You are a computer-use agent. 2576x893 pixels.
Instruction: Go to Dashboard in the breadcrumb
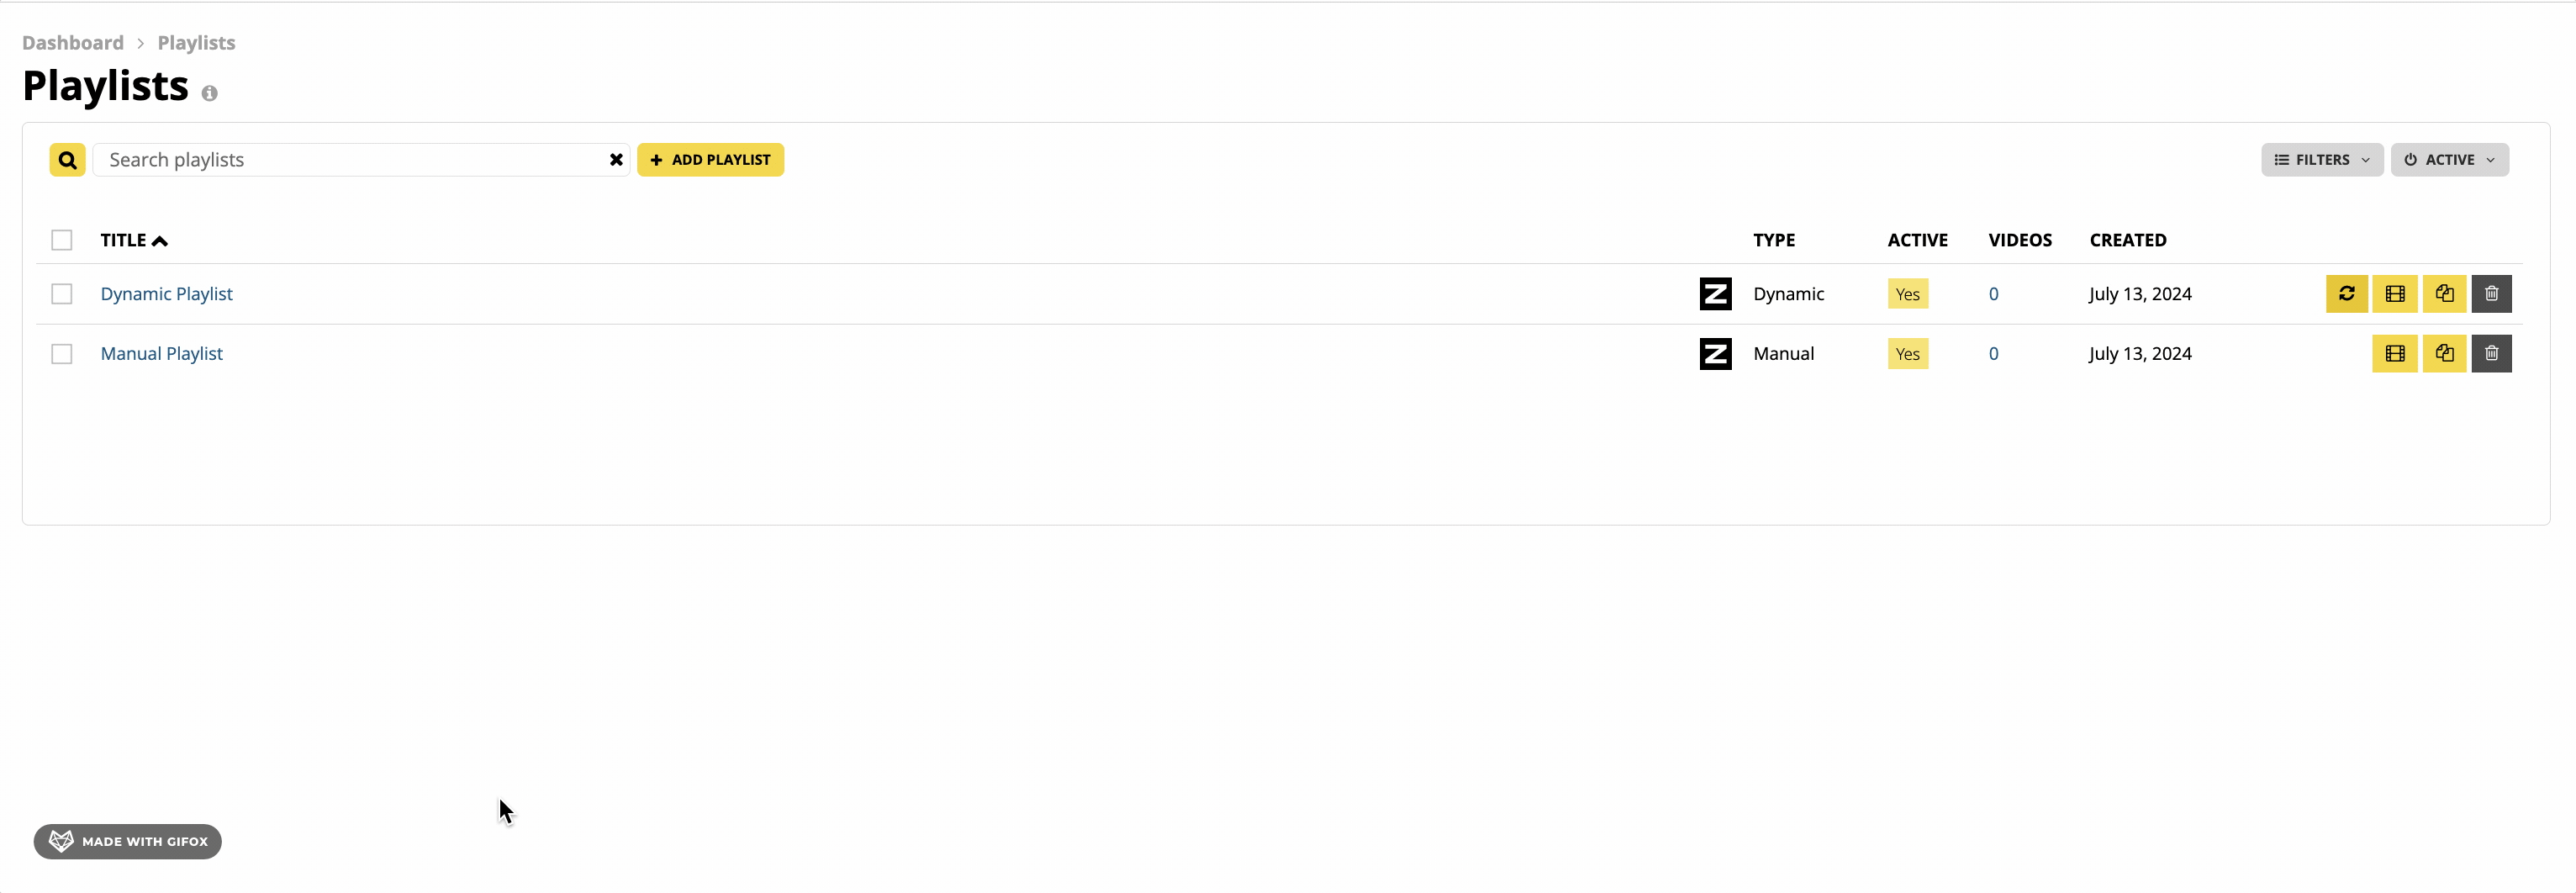coord(73,43)
